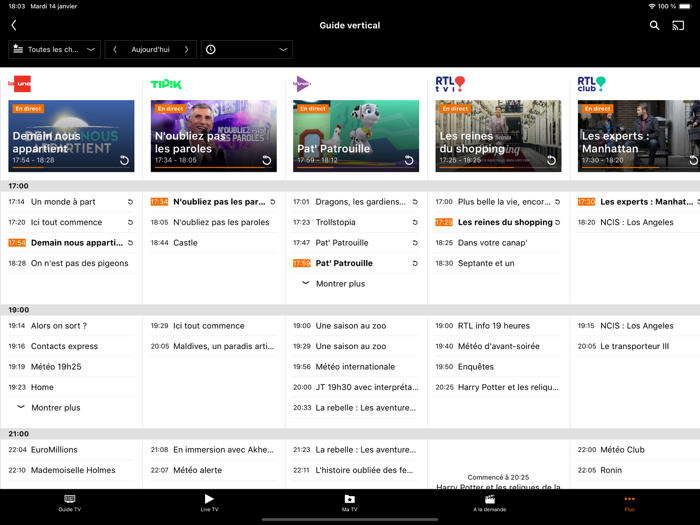Restart N'oubliez pas les paroles thumbnail icon
The image size is (700, 525).
(267, 160)
